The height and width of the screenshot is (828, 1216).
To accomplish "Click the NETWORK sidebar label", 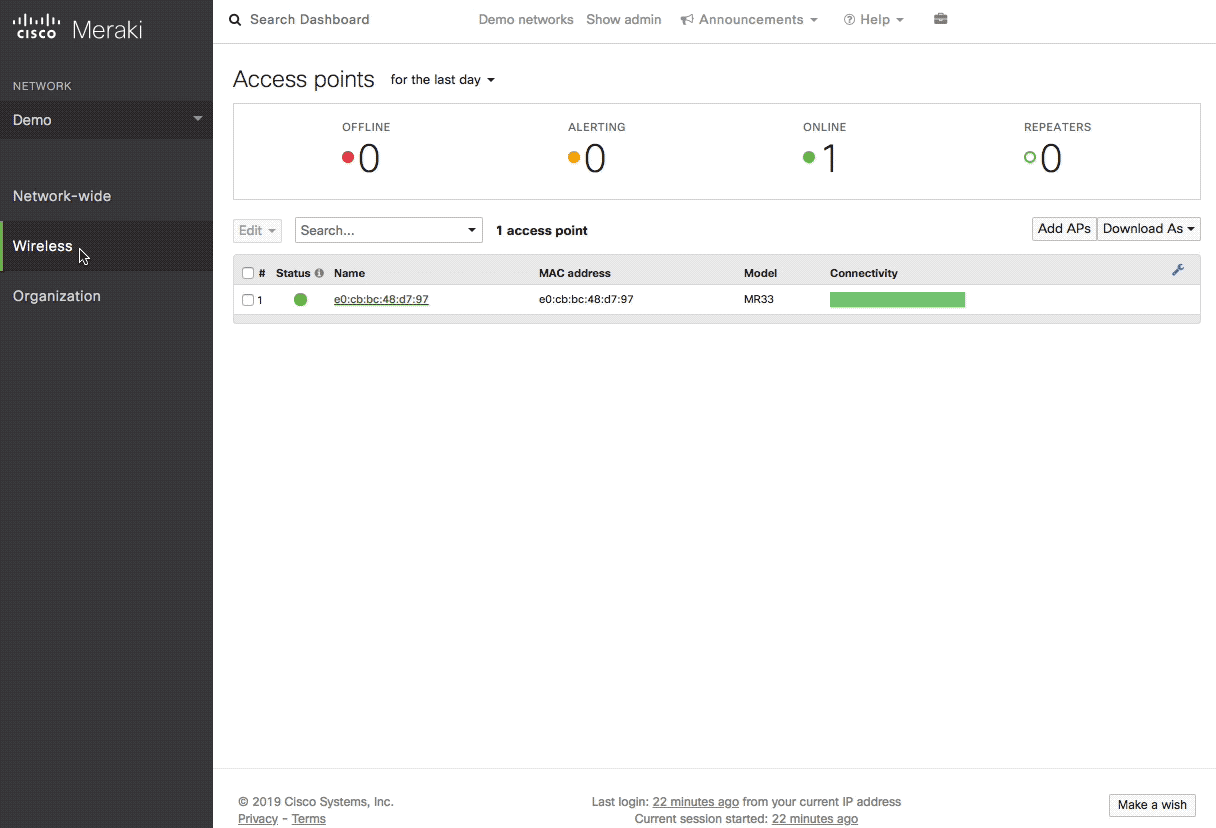I will (42, 86).
